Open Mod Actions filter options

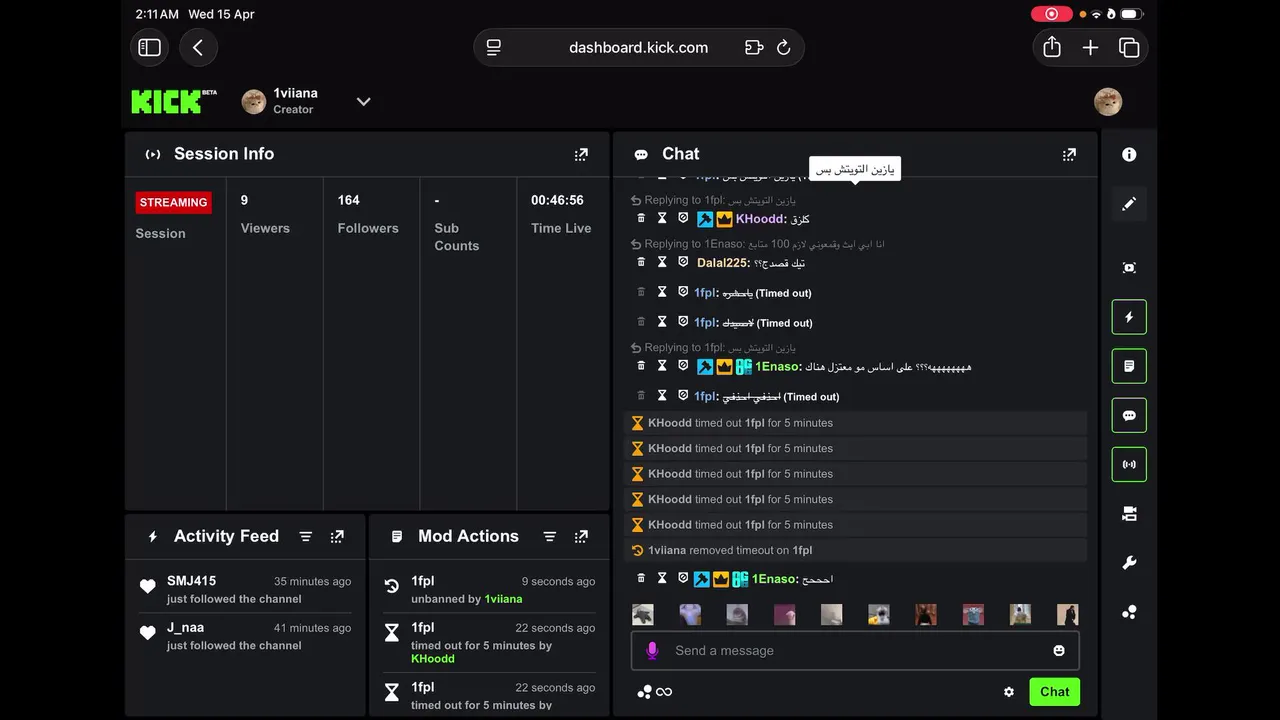pyautogui.click(x=549, y=537)
